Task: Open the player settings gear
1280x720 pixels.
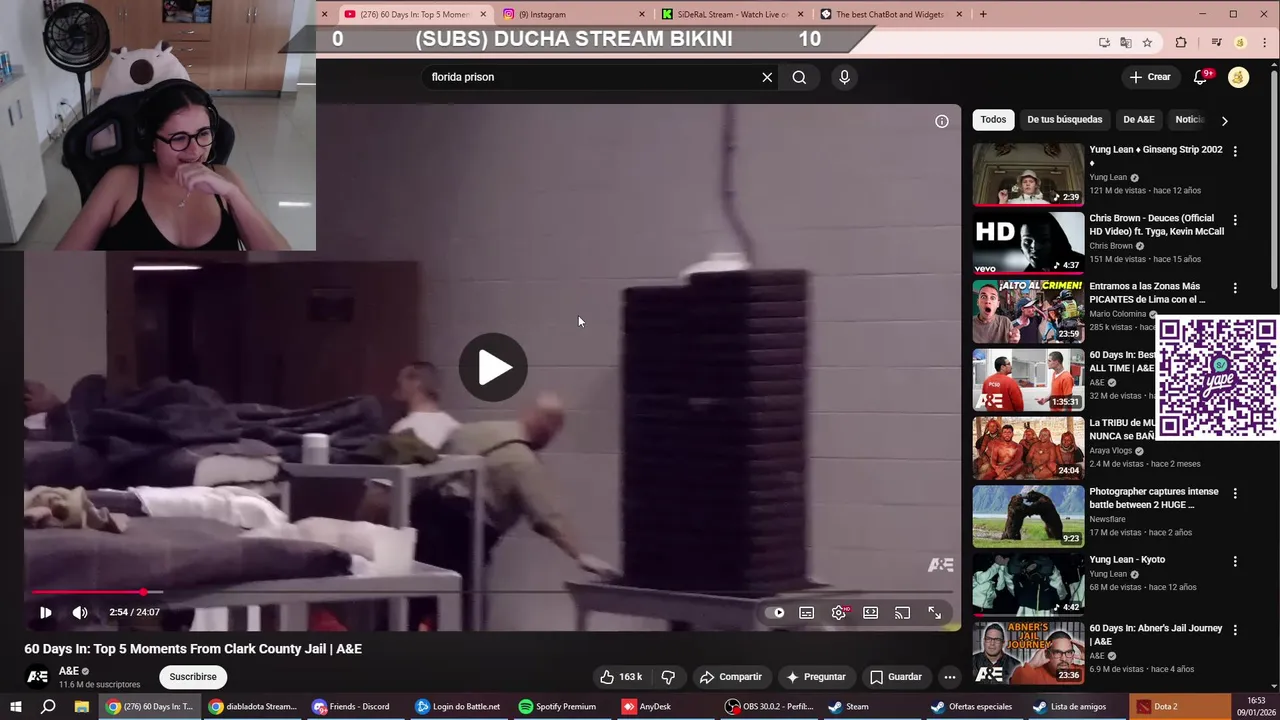Action: click(x=839, y=613)
